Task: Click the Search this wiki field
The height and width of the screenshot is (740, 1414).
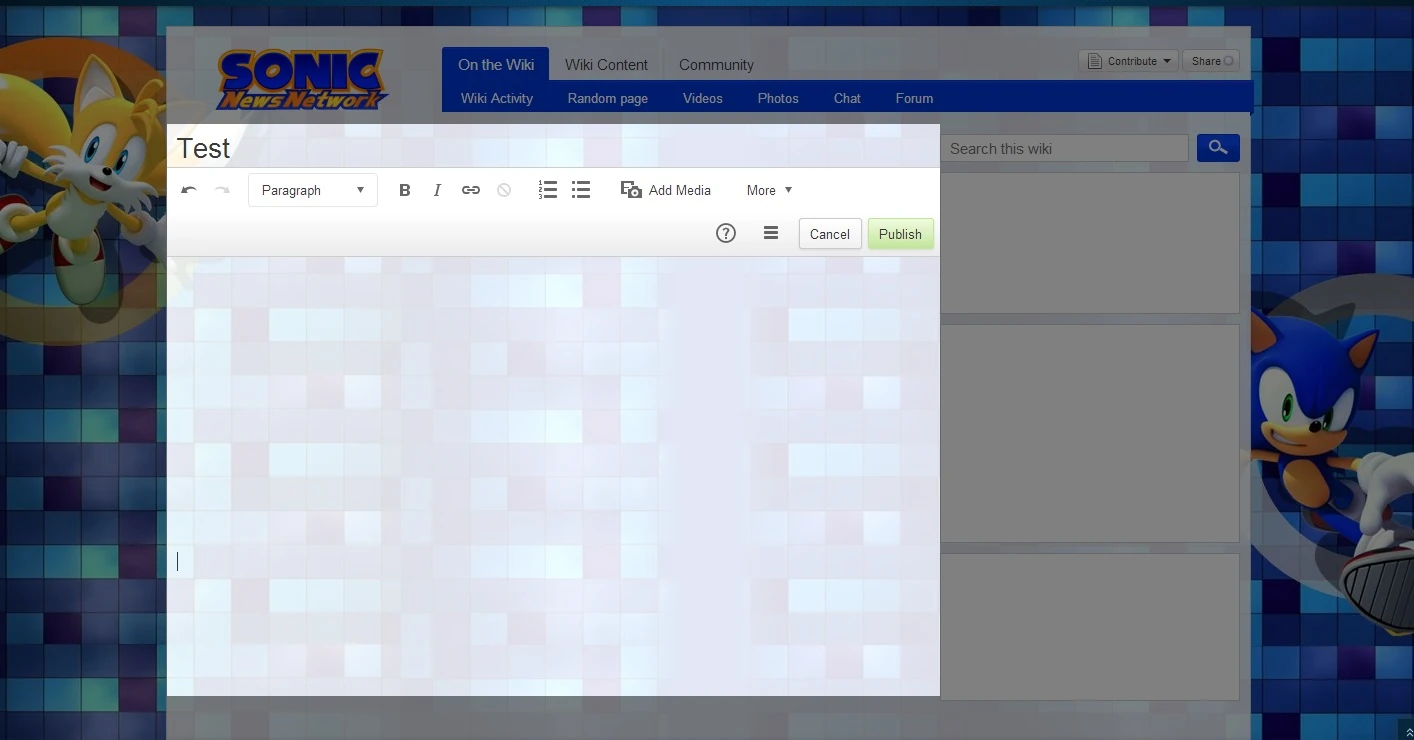Action: (1064, 148)
